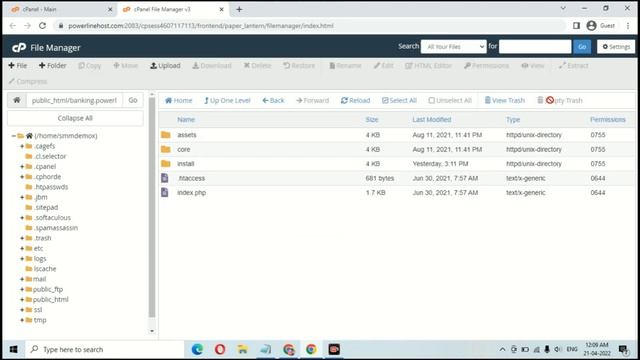
Task: Expand the logs folder node
Action: (22, 258)
